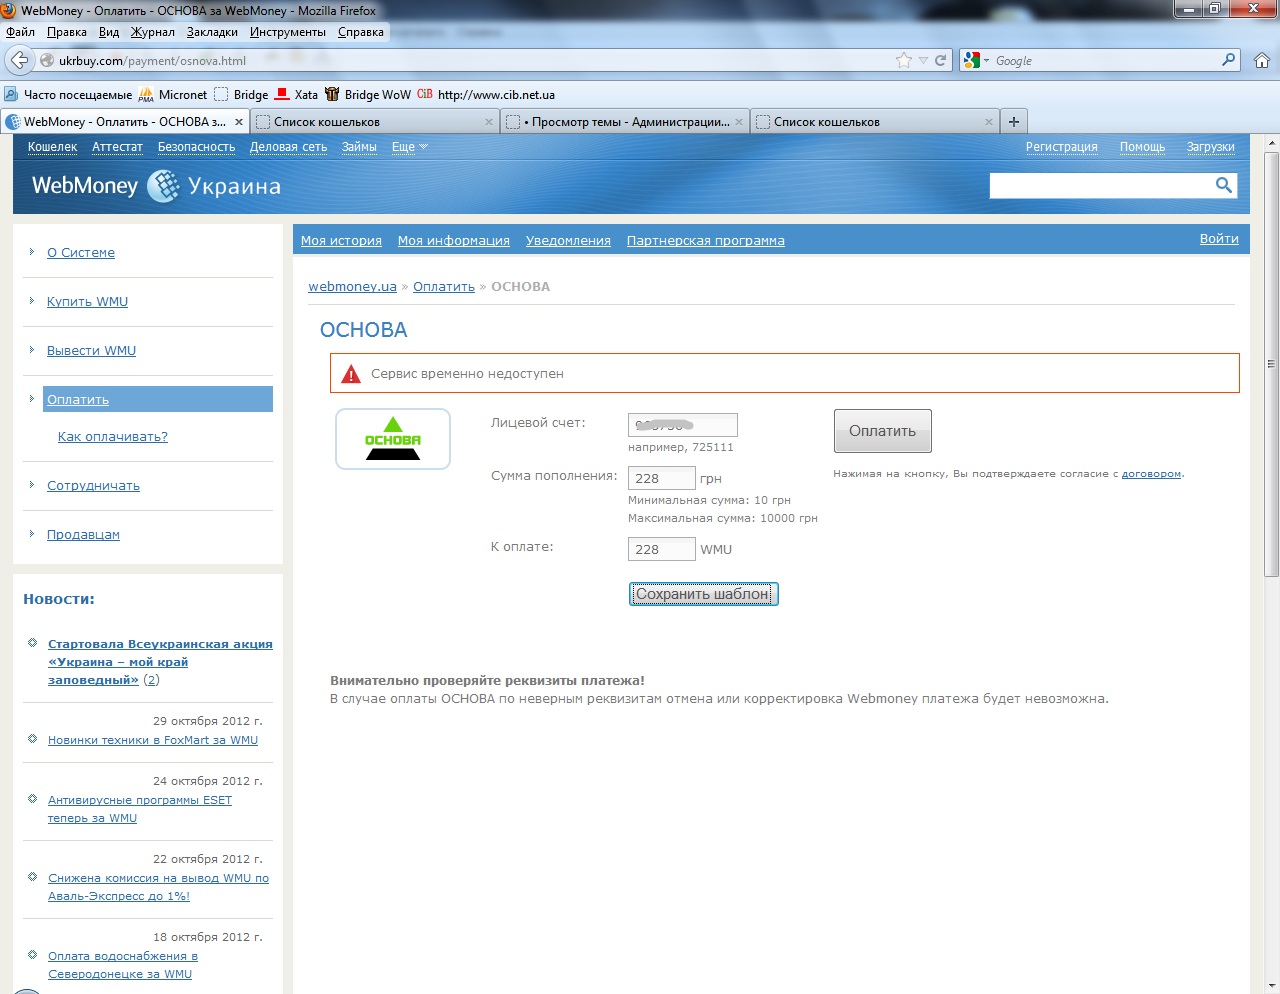Open a new tab with plus button
This screenshot has width=1280, height=994.
coord(1014,122)
